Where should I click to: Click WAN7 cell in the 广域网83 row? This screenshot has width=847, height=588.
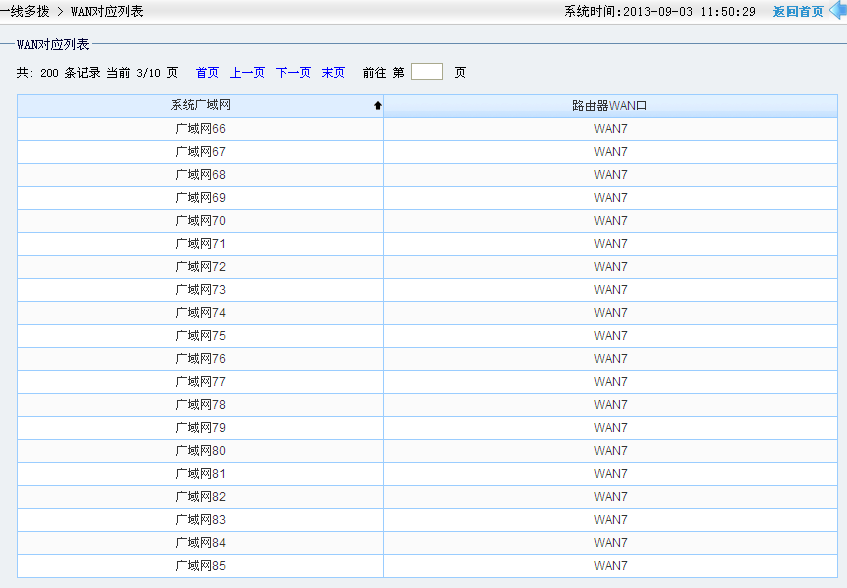[x=610, y=520]
